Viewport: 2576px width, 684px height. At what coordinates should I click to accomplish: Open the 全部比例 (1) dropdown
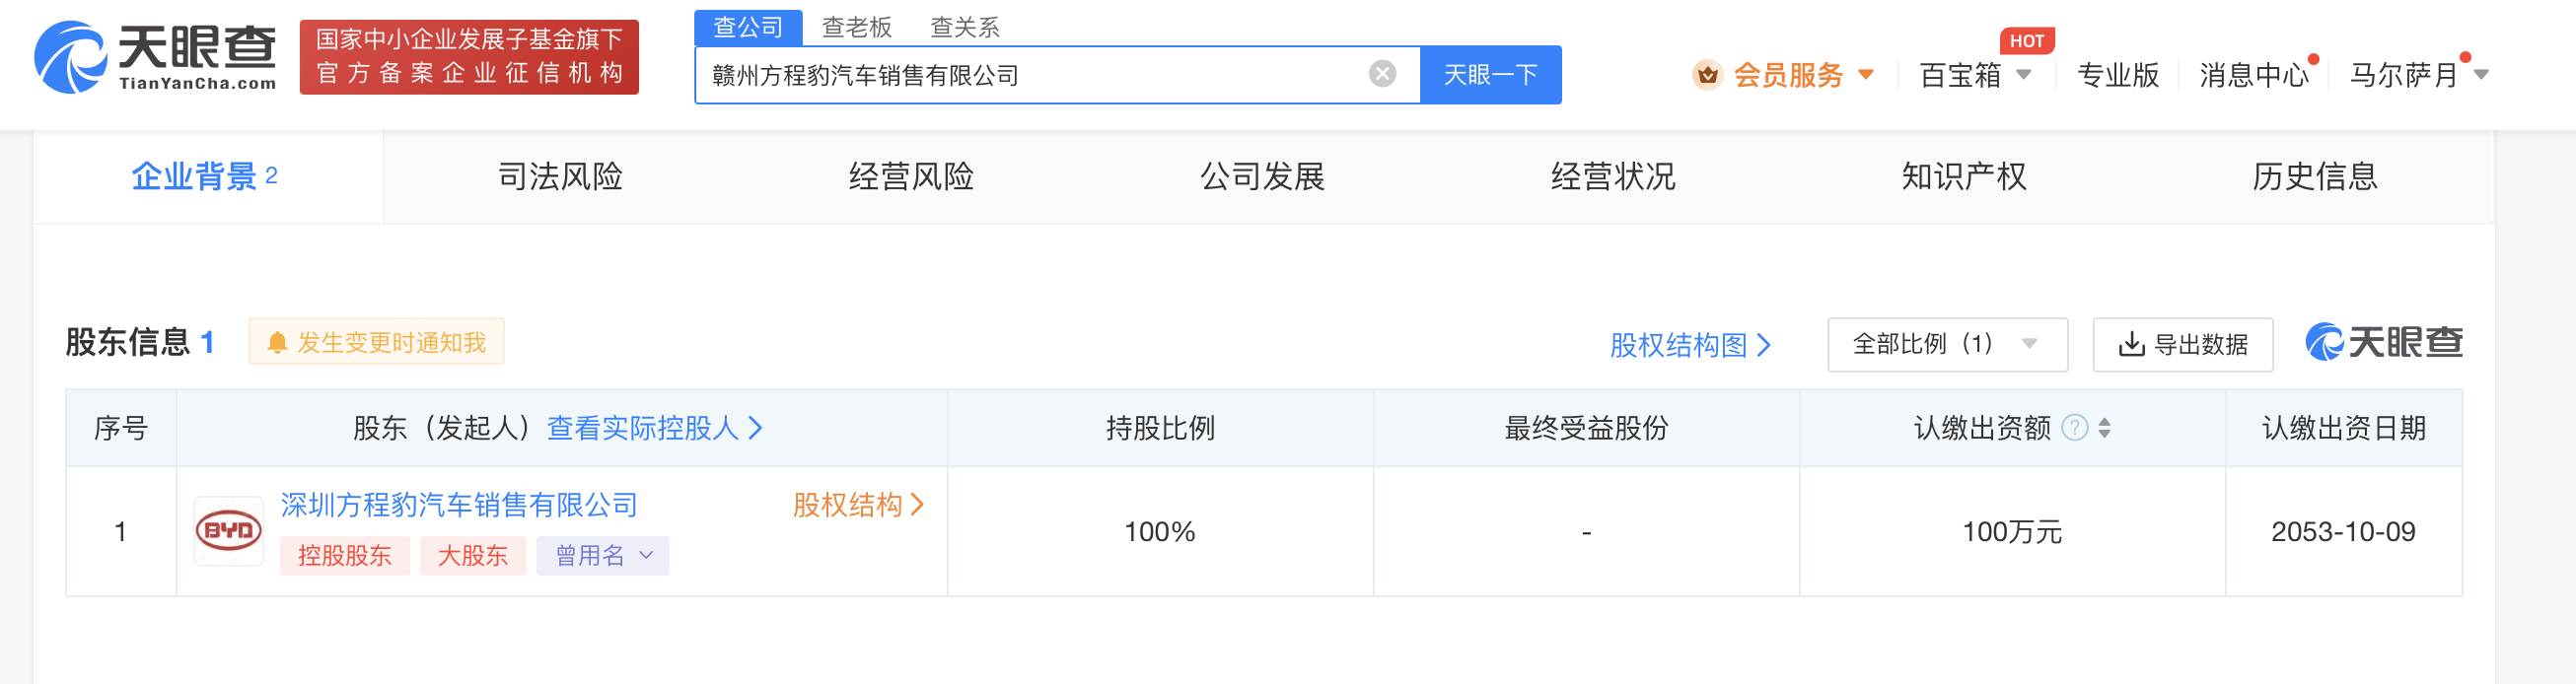point(1946,344)
